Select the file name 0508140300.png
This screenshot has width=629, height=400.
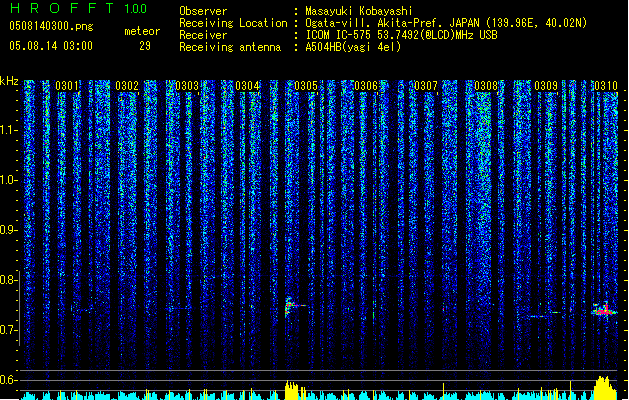(x=51, y=26)
